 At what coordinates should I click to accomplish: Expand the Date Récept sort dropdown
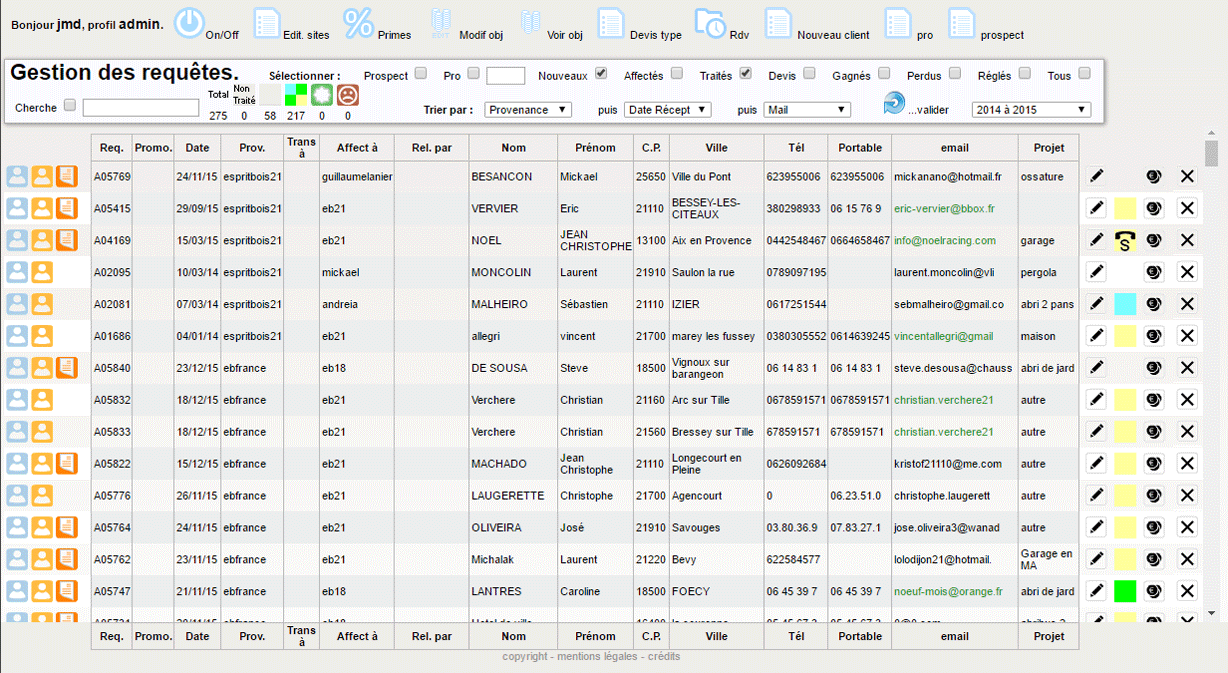(x=667, y=110)
